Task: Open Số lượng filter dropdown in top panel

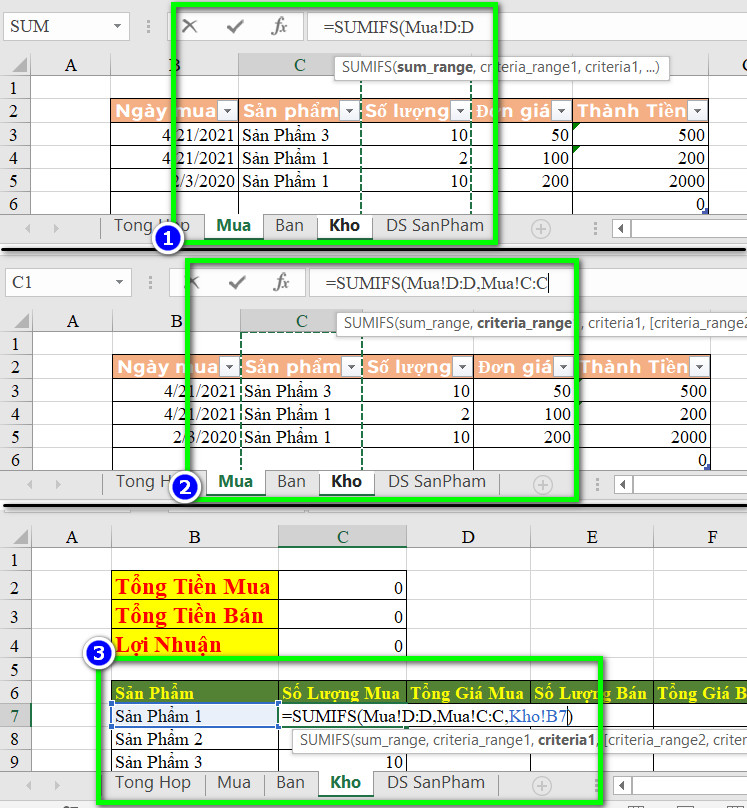Action: click(x=460, y=110)
